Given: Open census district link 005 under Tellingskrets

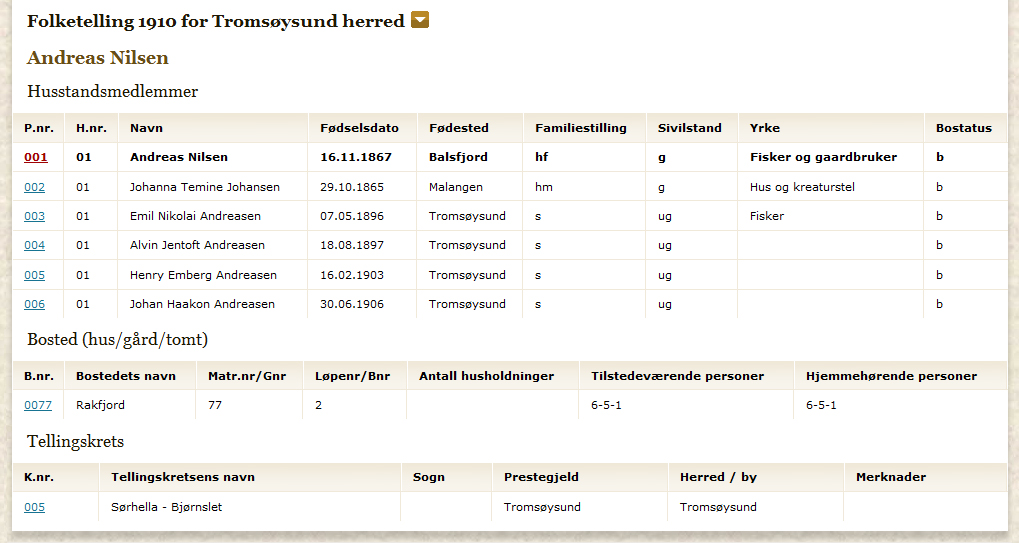Looking at the screenshot, I should (35, 507).
